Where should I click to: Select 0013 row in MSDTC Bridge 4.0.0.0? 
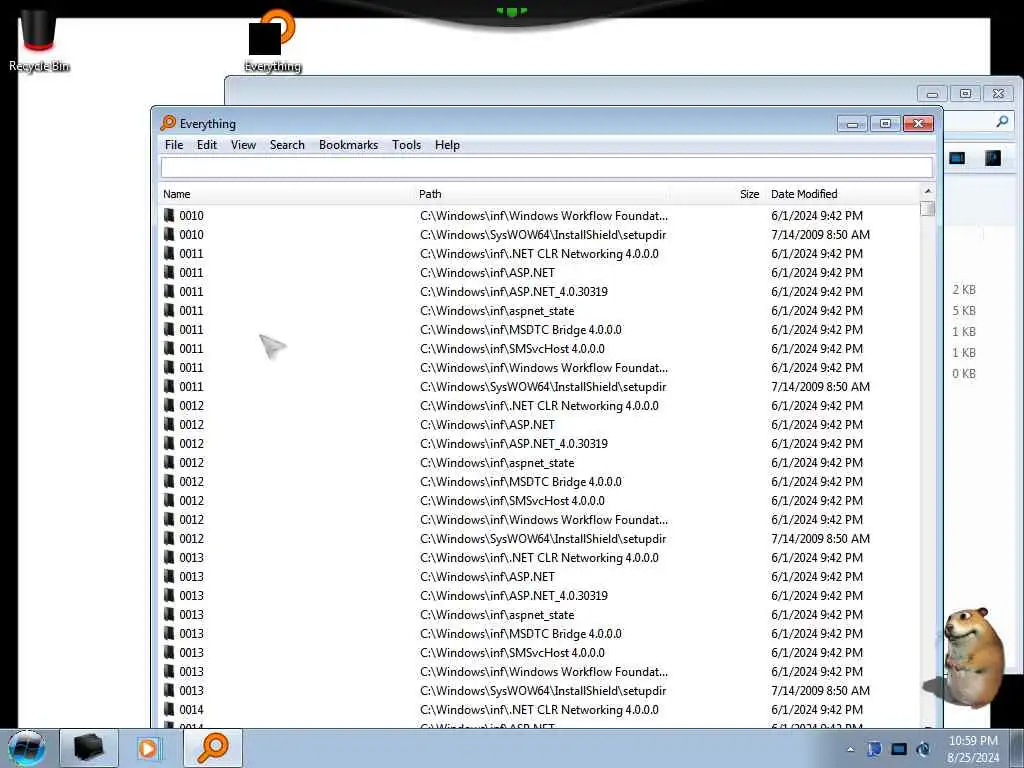(x=539, y=633)
